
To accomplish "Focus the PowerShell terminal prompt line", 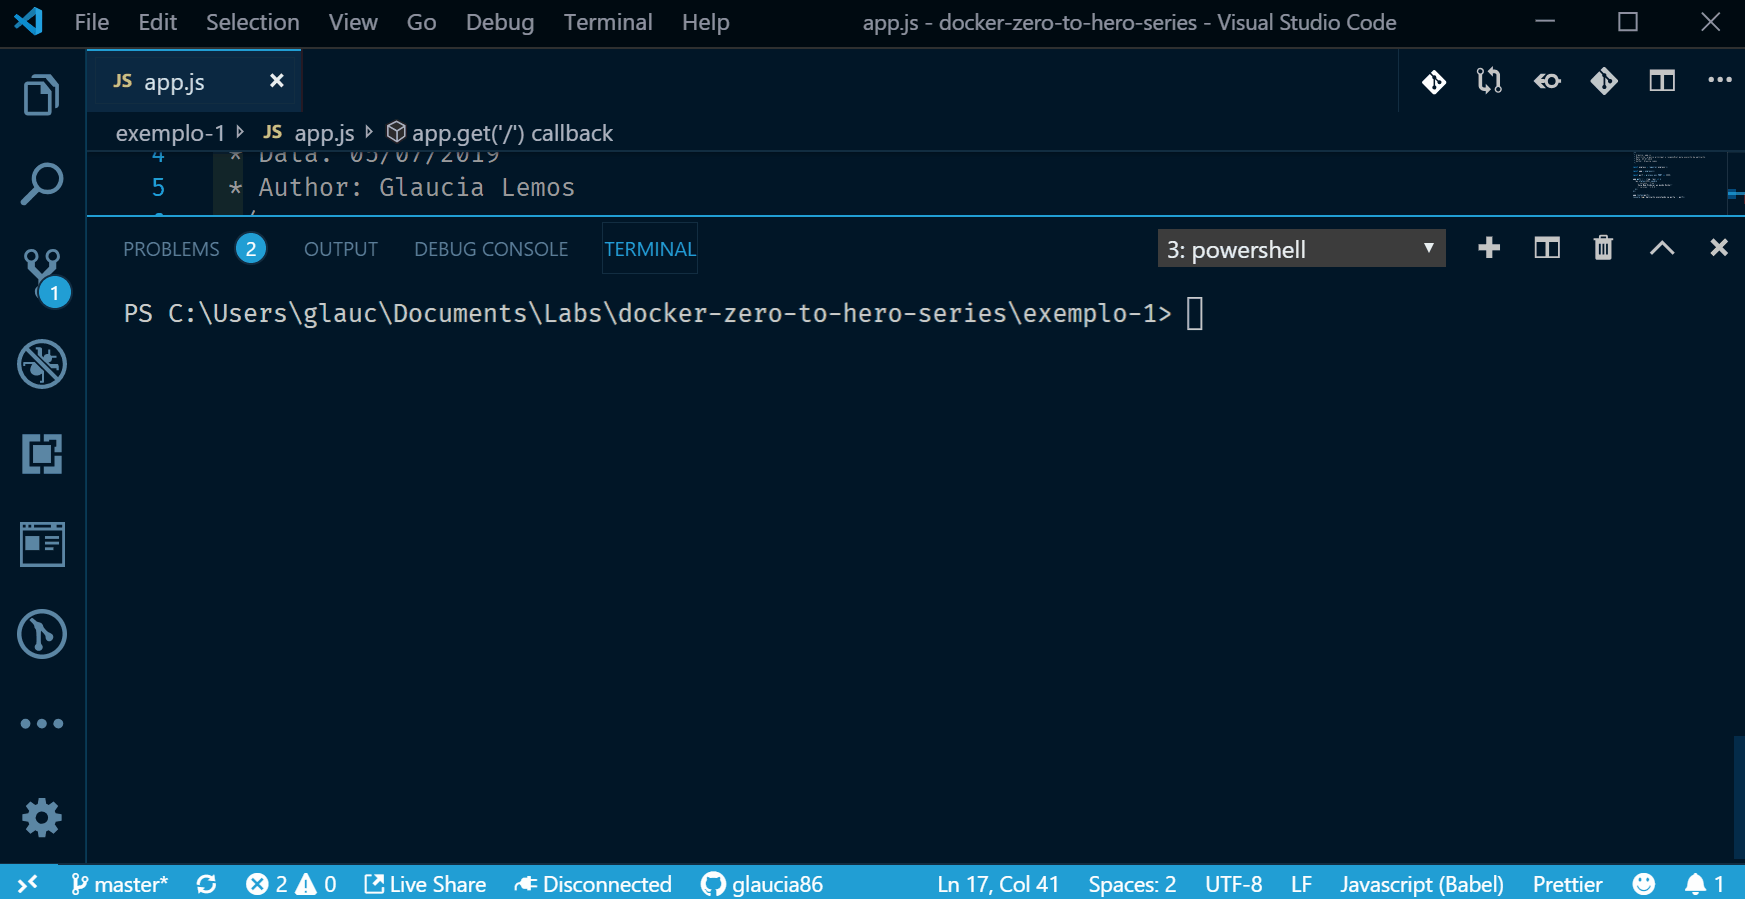I will tap(662, 314).
